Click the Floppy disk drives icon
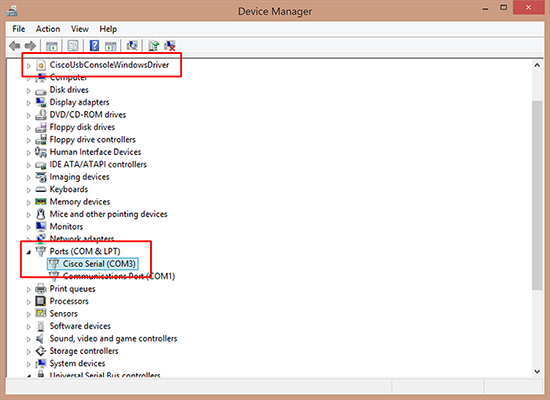The height and width of the screenshot is (400, 550). point(41,127)
